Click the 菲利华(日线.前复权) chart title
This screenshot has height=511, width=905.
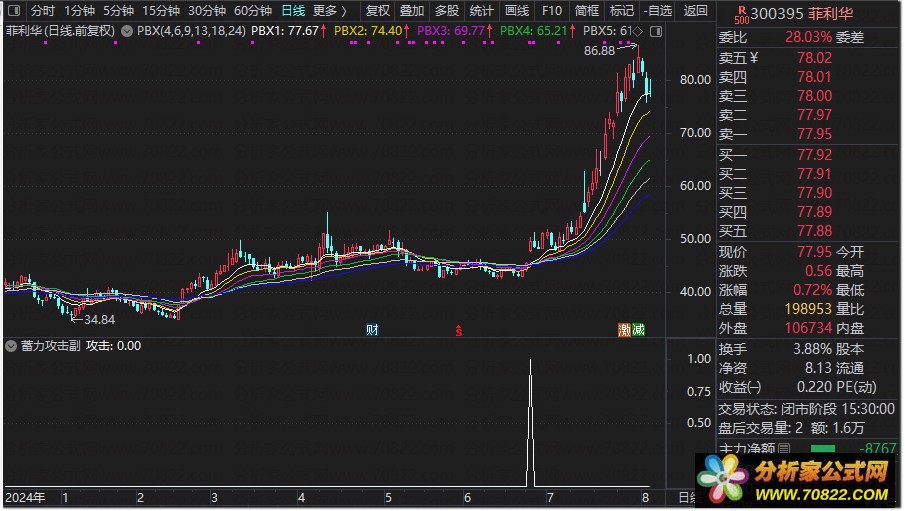[61, 31]
